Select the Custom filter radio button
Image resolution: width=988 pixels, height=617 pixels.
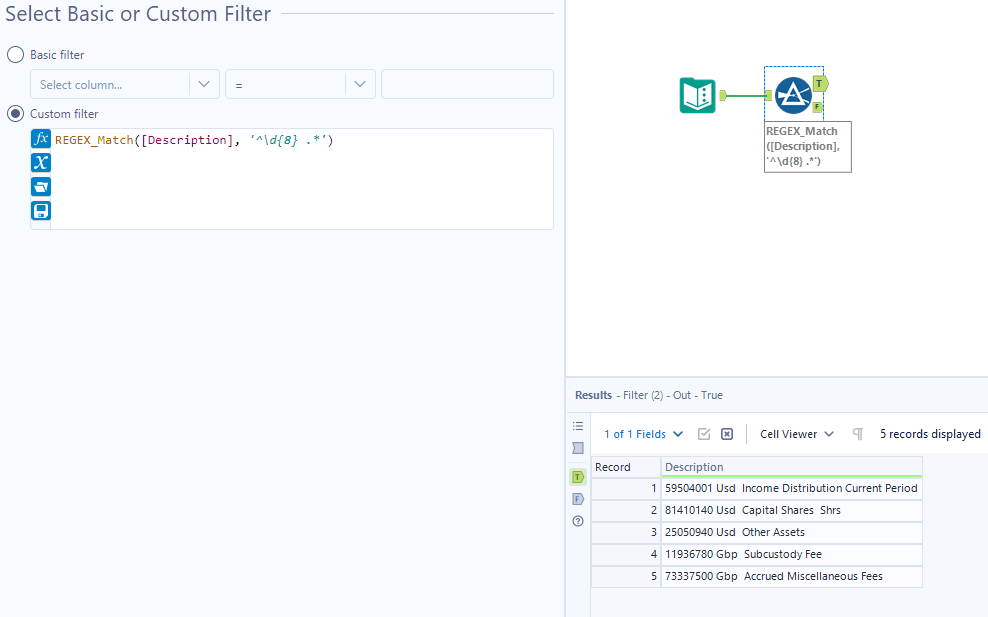coord(15,113)
